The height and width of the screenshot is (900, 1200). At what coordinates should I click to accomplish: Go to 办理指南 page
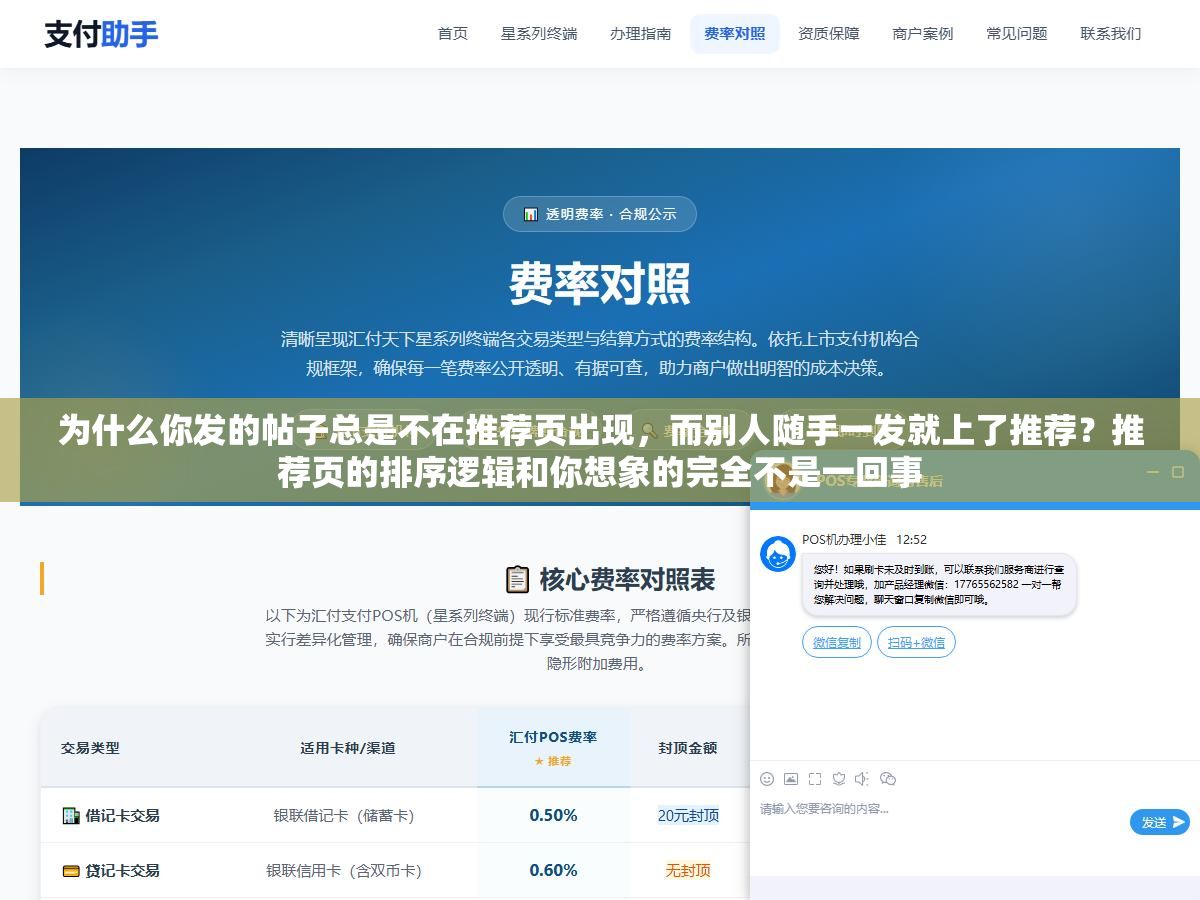(641, 33)
